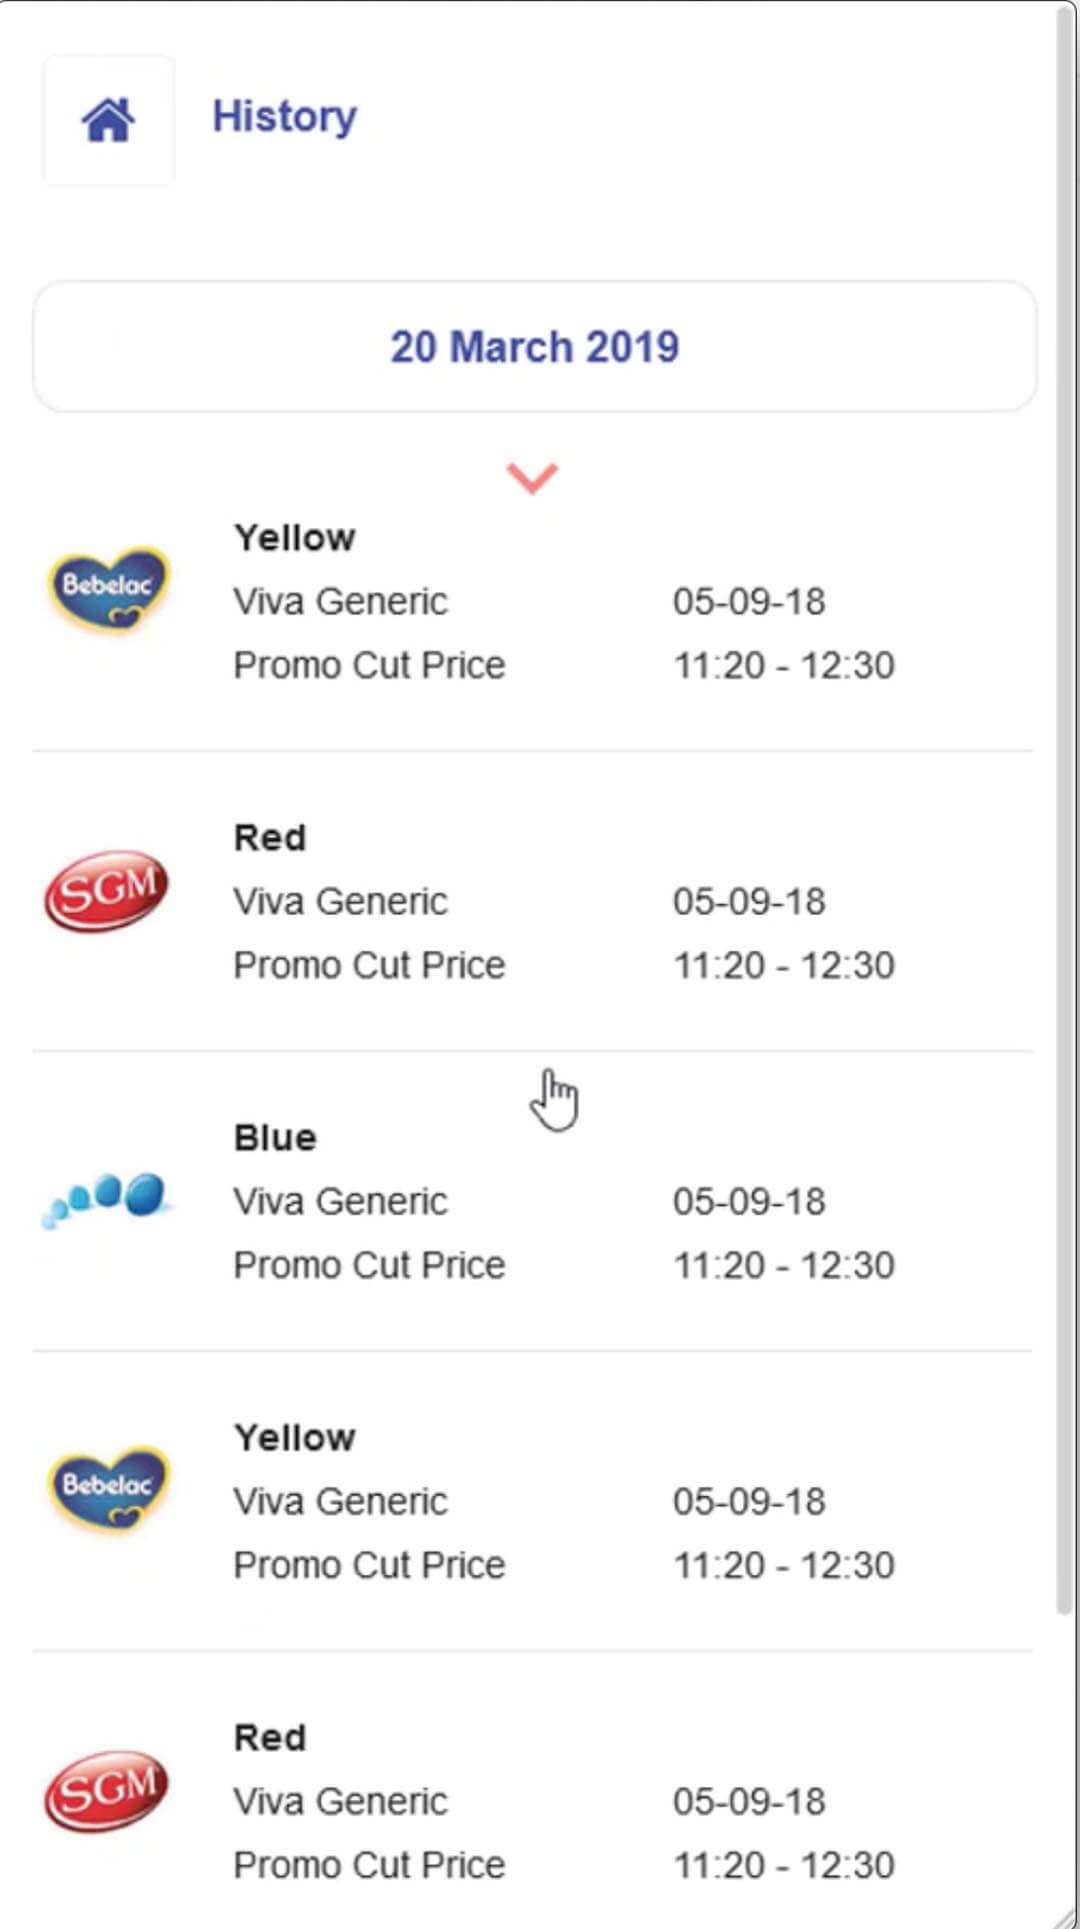Expand the red chevron below the date
This screenshot has width=1080, height=1929.
pyautogui.click(x=532, y=477)
